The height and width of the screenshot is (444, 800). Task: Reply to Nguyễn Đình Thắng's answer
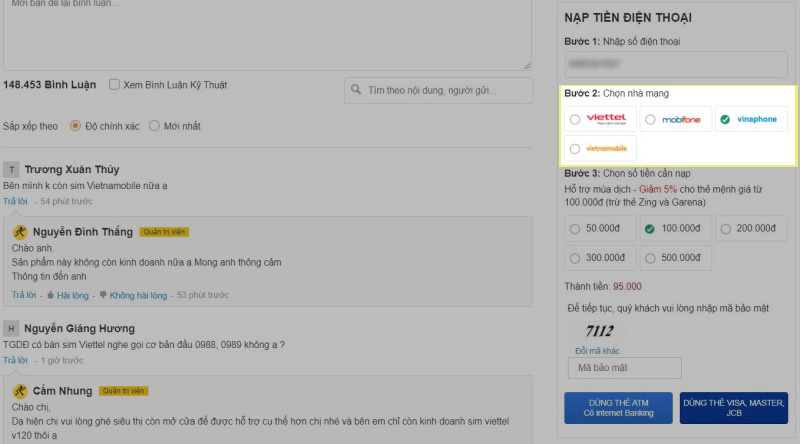point(24,295)
